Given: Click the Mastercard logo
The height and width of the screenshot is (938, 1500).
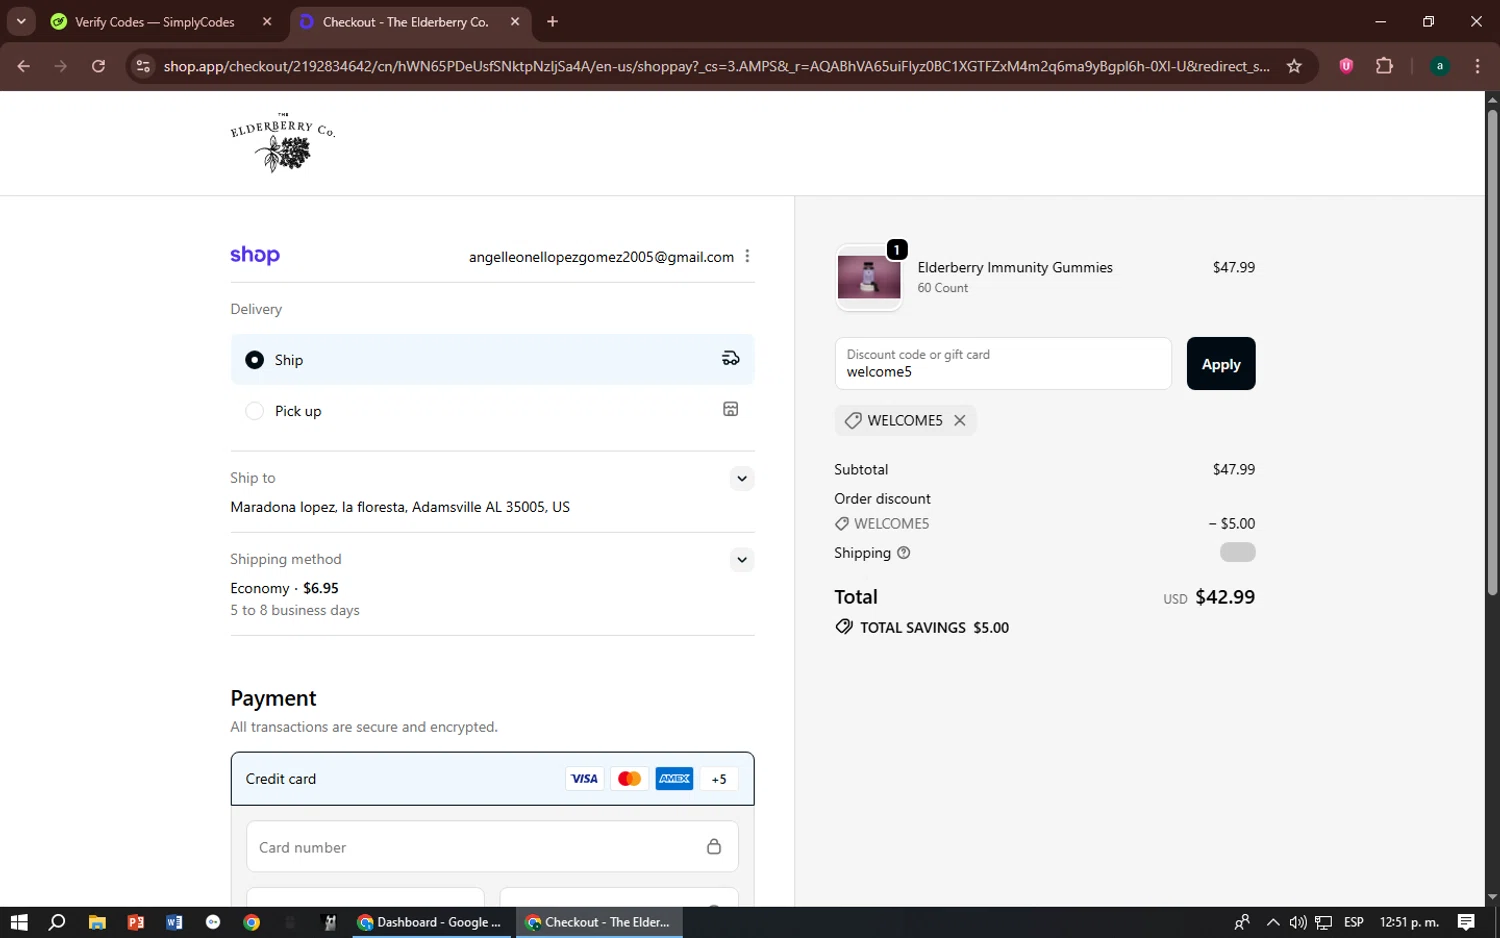Looking at the screenshot, I should [x=630, y=779].
